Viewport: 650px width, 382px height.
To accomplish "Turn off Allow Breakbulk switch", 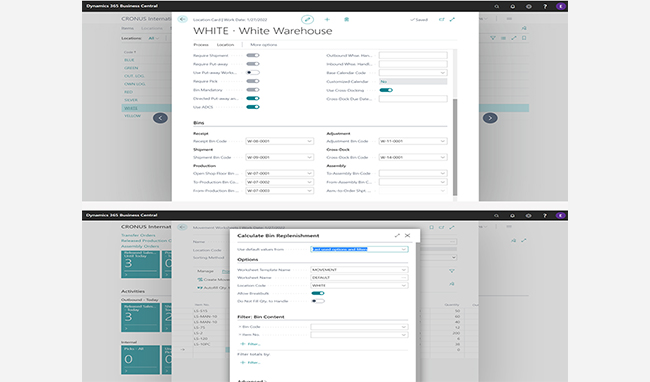I will coord(318,293).
